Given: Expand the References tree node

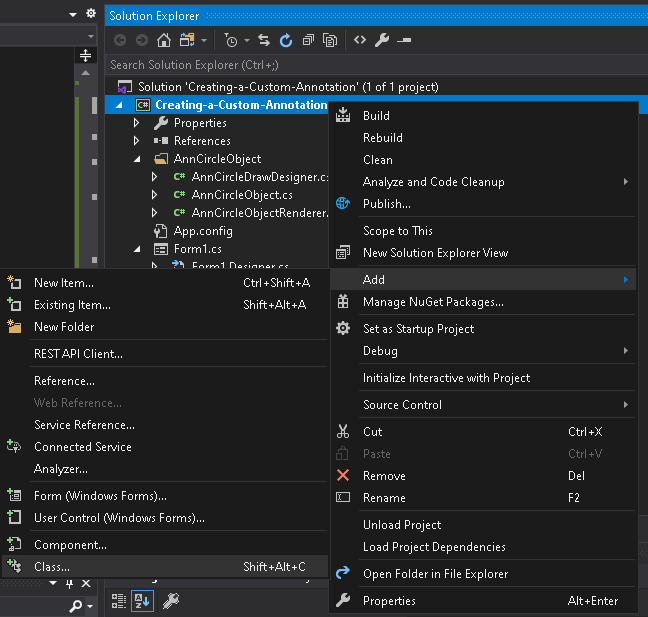Looking at the screenshot, I should (x=136, y=141).
